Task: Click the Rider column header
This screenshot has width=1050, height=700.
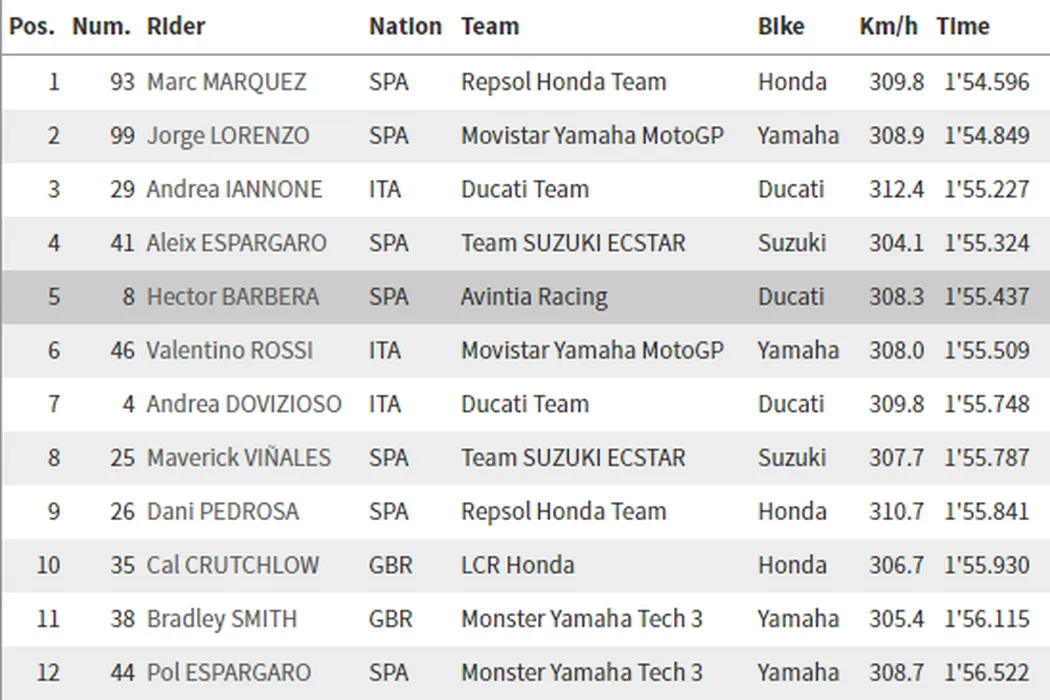Action: point(176,27)
